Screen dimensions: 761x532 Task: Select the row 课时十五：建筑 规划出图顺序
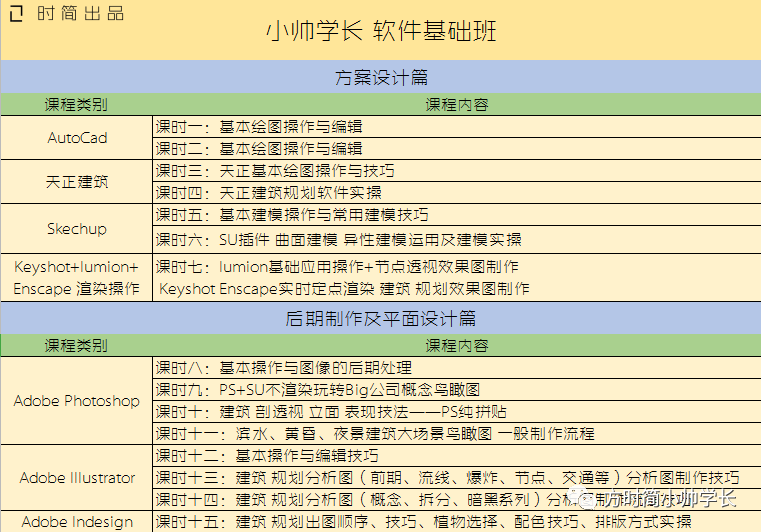click(x=457, y=521)
